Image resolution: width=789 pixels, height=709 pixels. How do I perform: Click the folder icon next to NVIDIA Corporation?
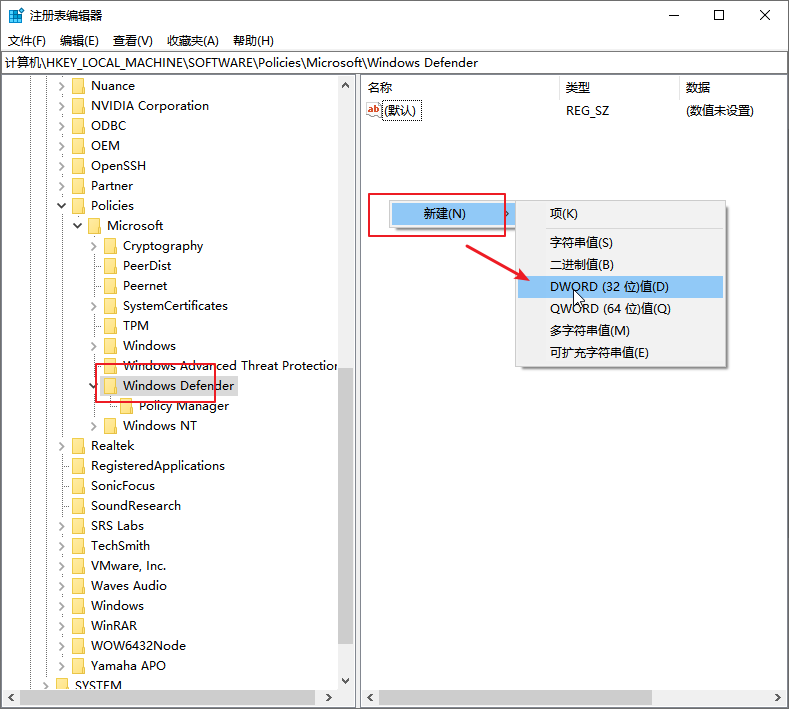pos(78,106)
